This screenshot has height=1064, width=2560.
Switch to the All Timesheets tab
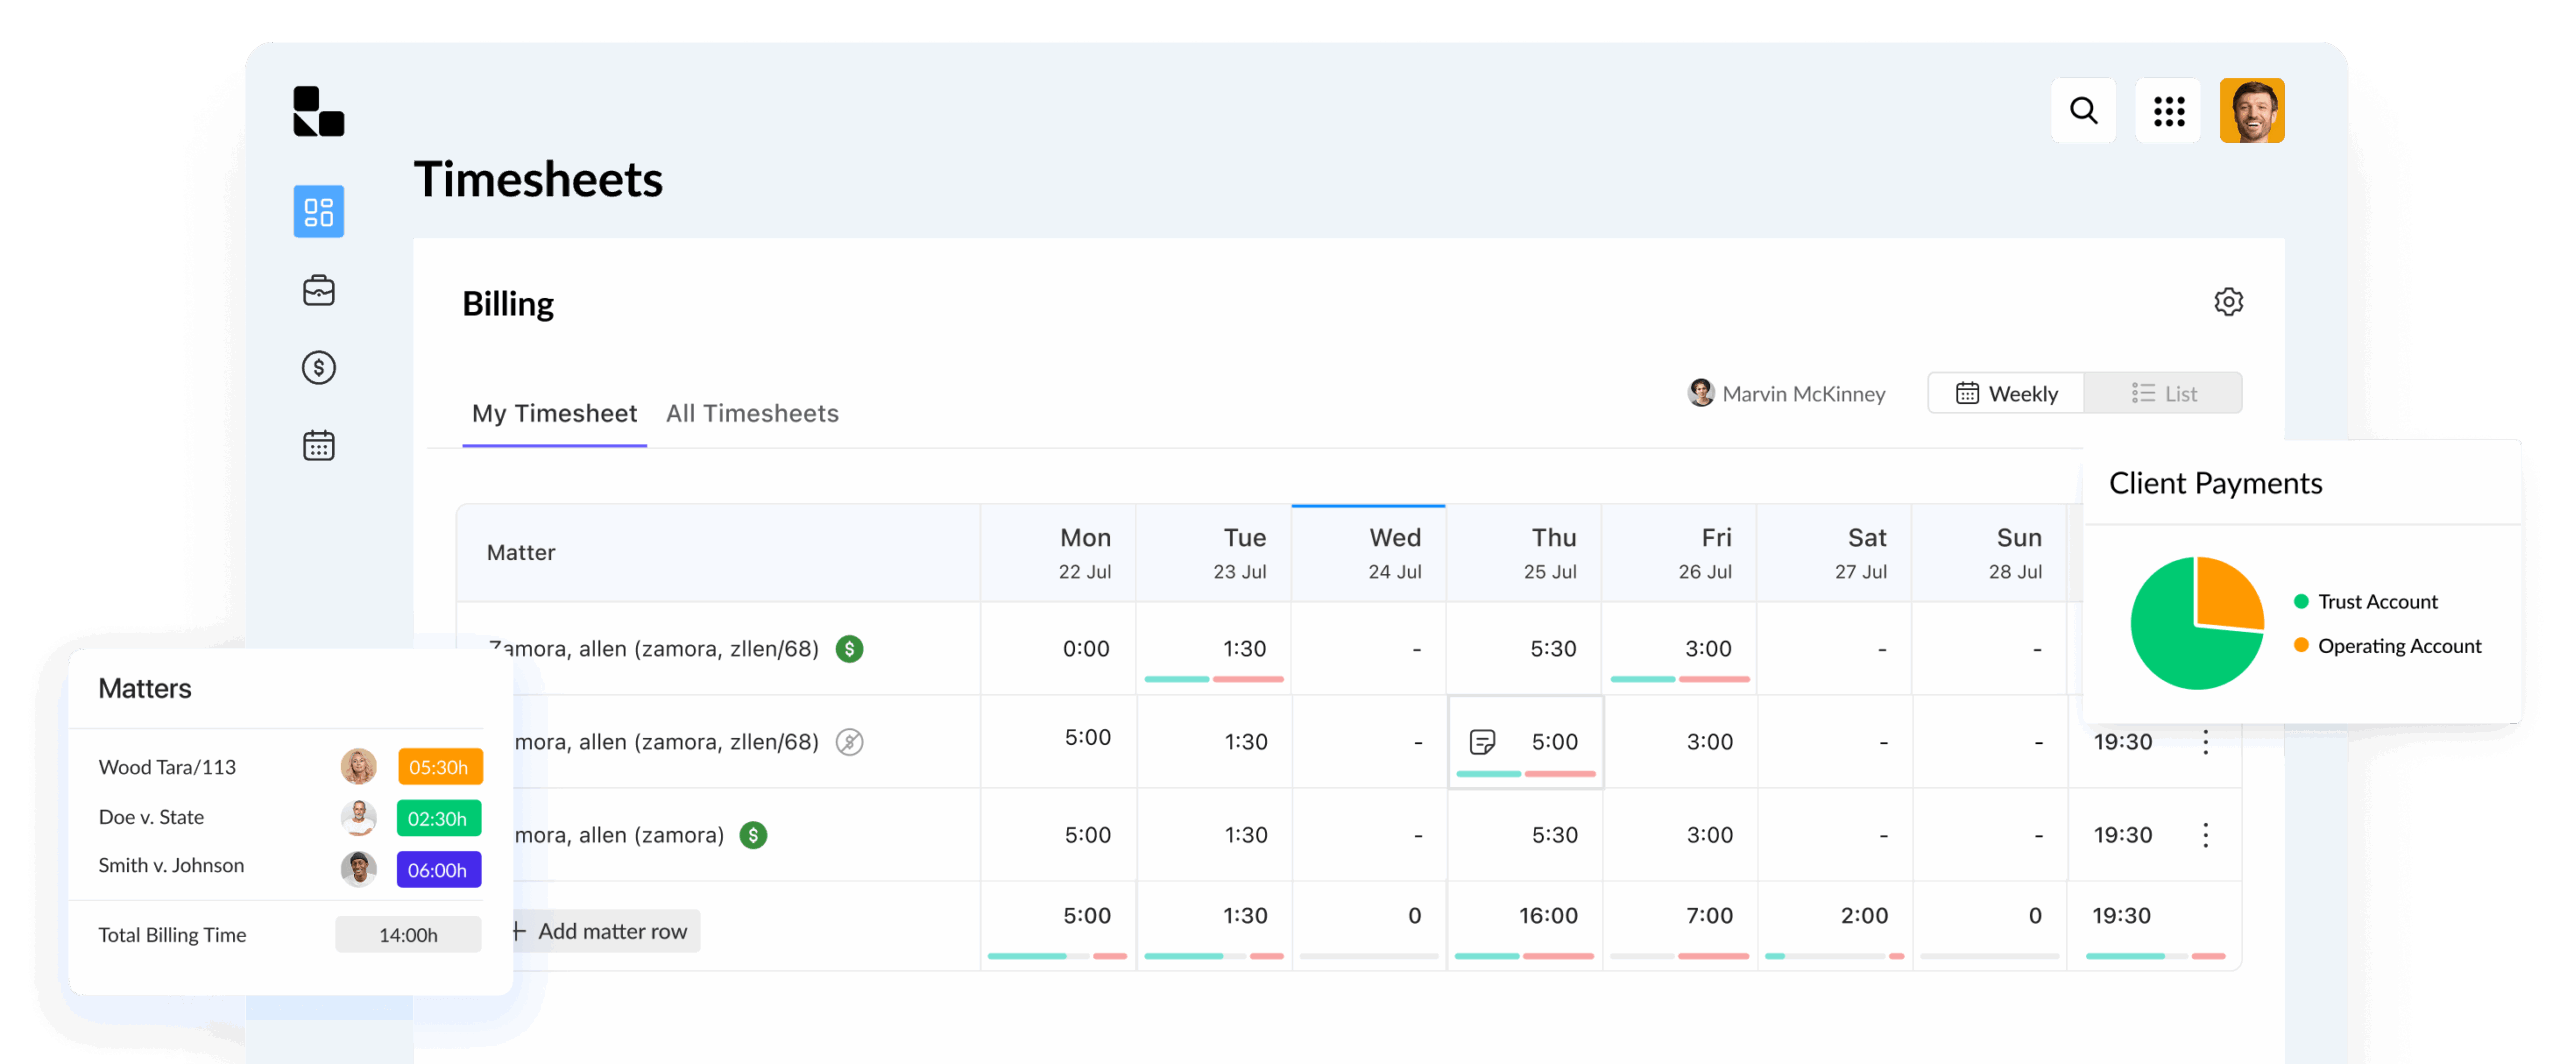click(752, 414)
